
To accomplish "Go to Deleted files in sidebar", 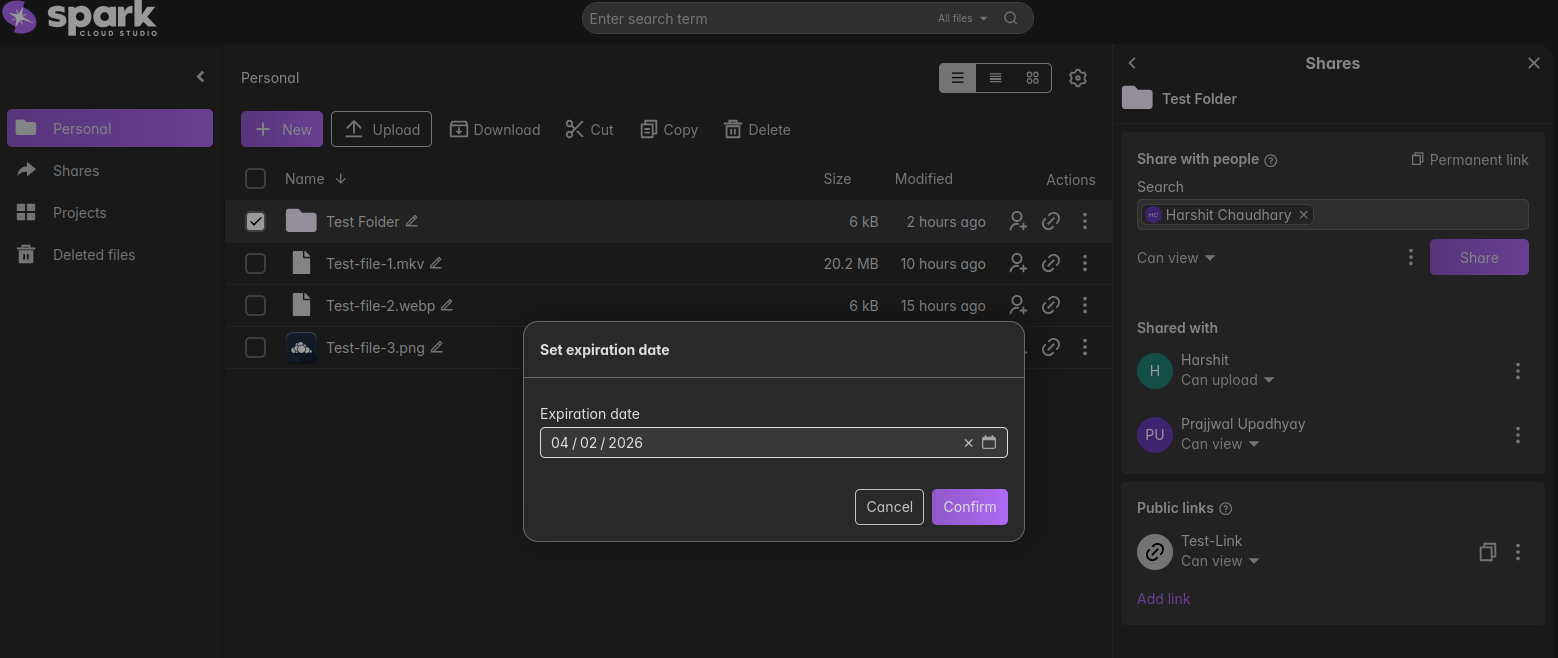I will click(x=94, y=255).
